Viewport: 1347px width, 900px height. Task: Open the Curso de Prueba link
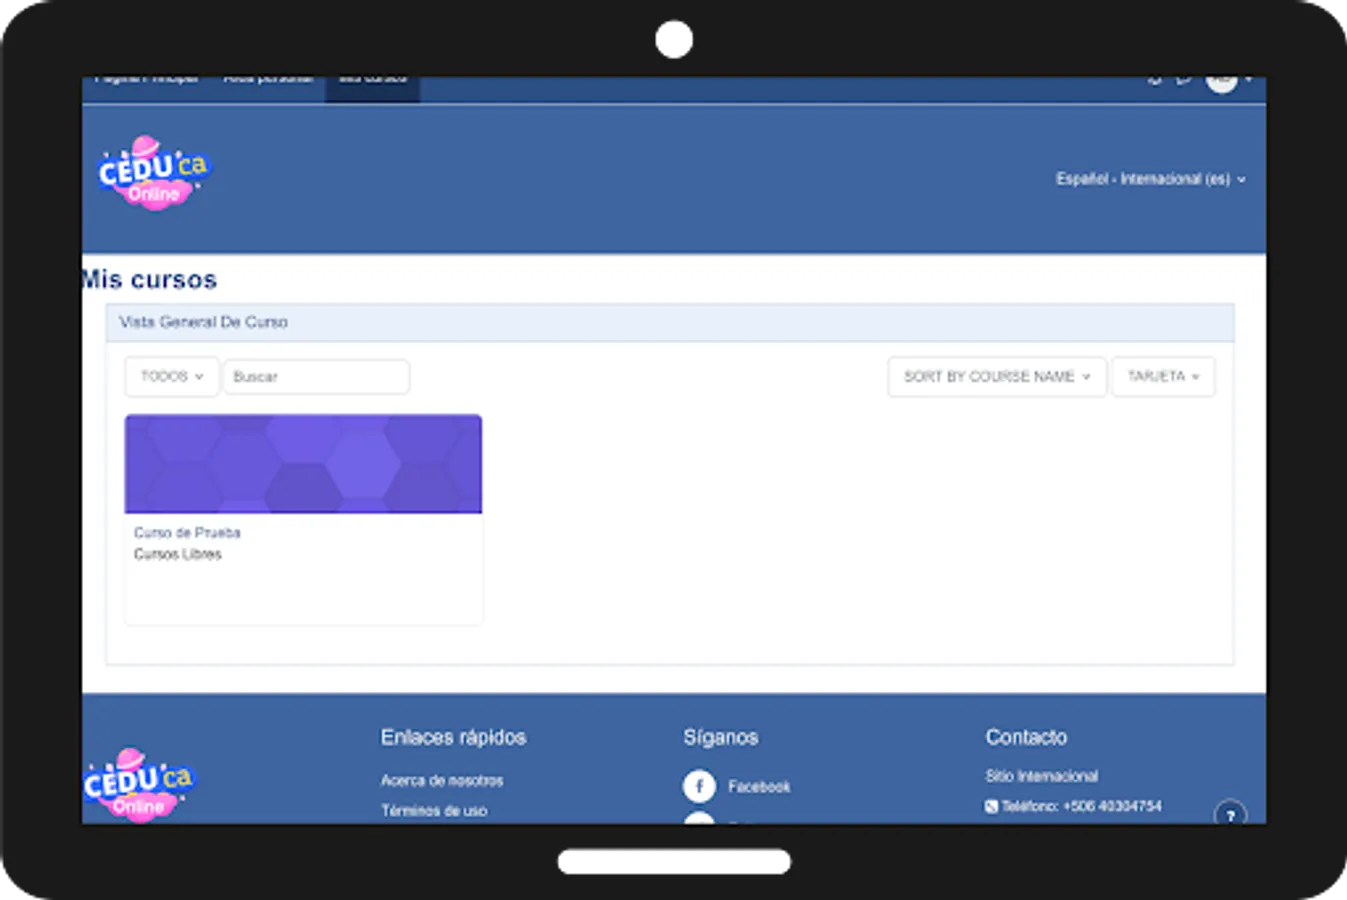pos(187,533)
